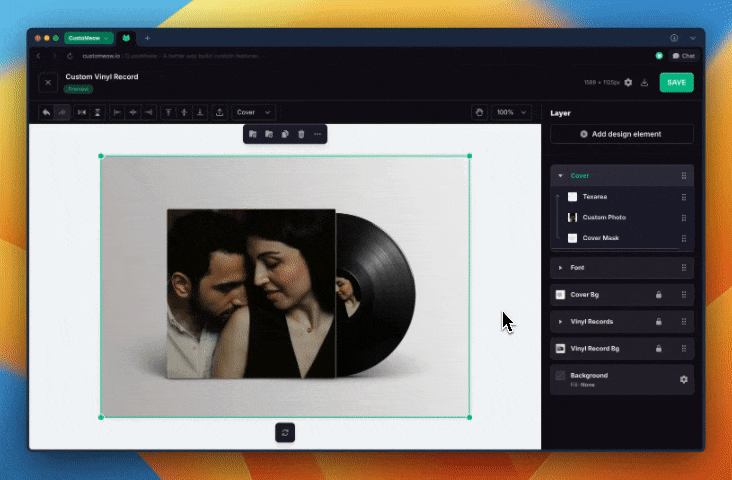Click the drag handle on the Texarea layer
The width and height of the screenshot is (732, 480).
click(684, 197)
